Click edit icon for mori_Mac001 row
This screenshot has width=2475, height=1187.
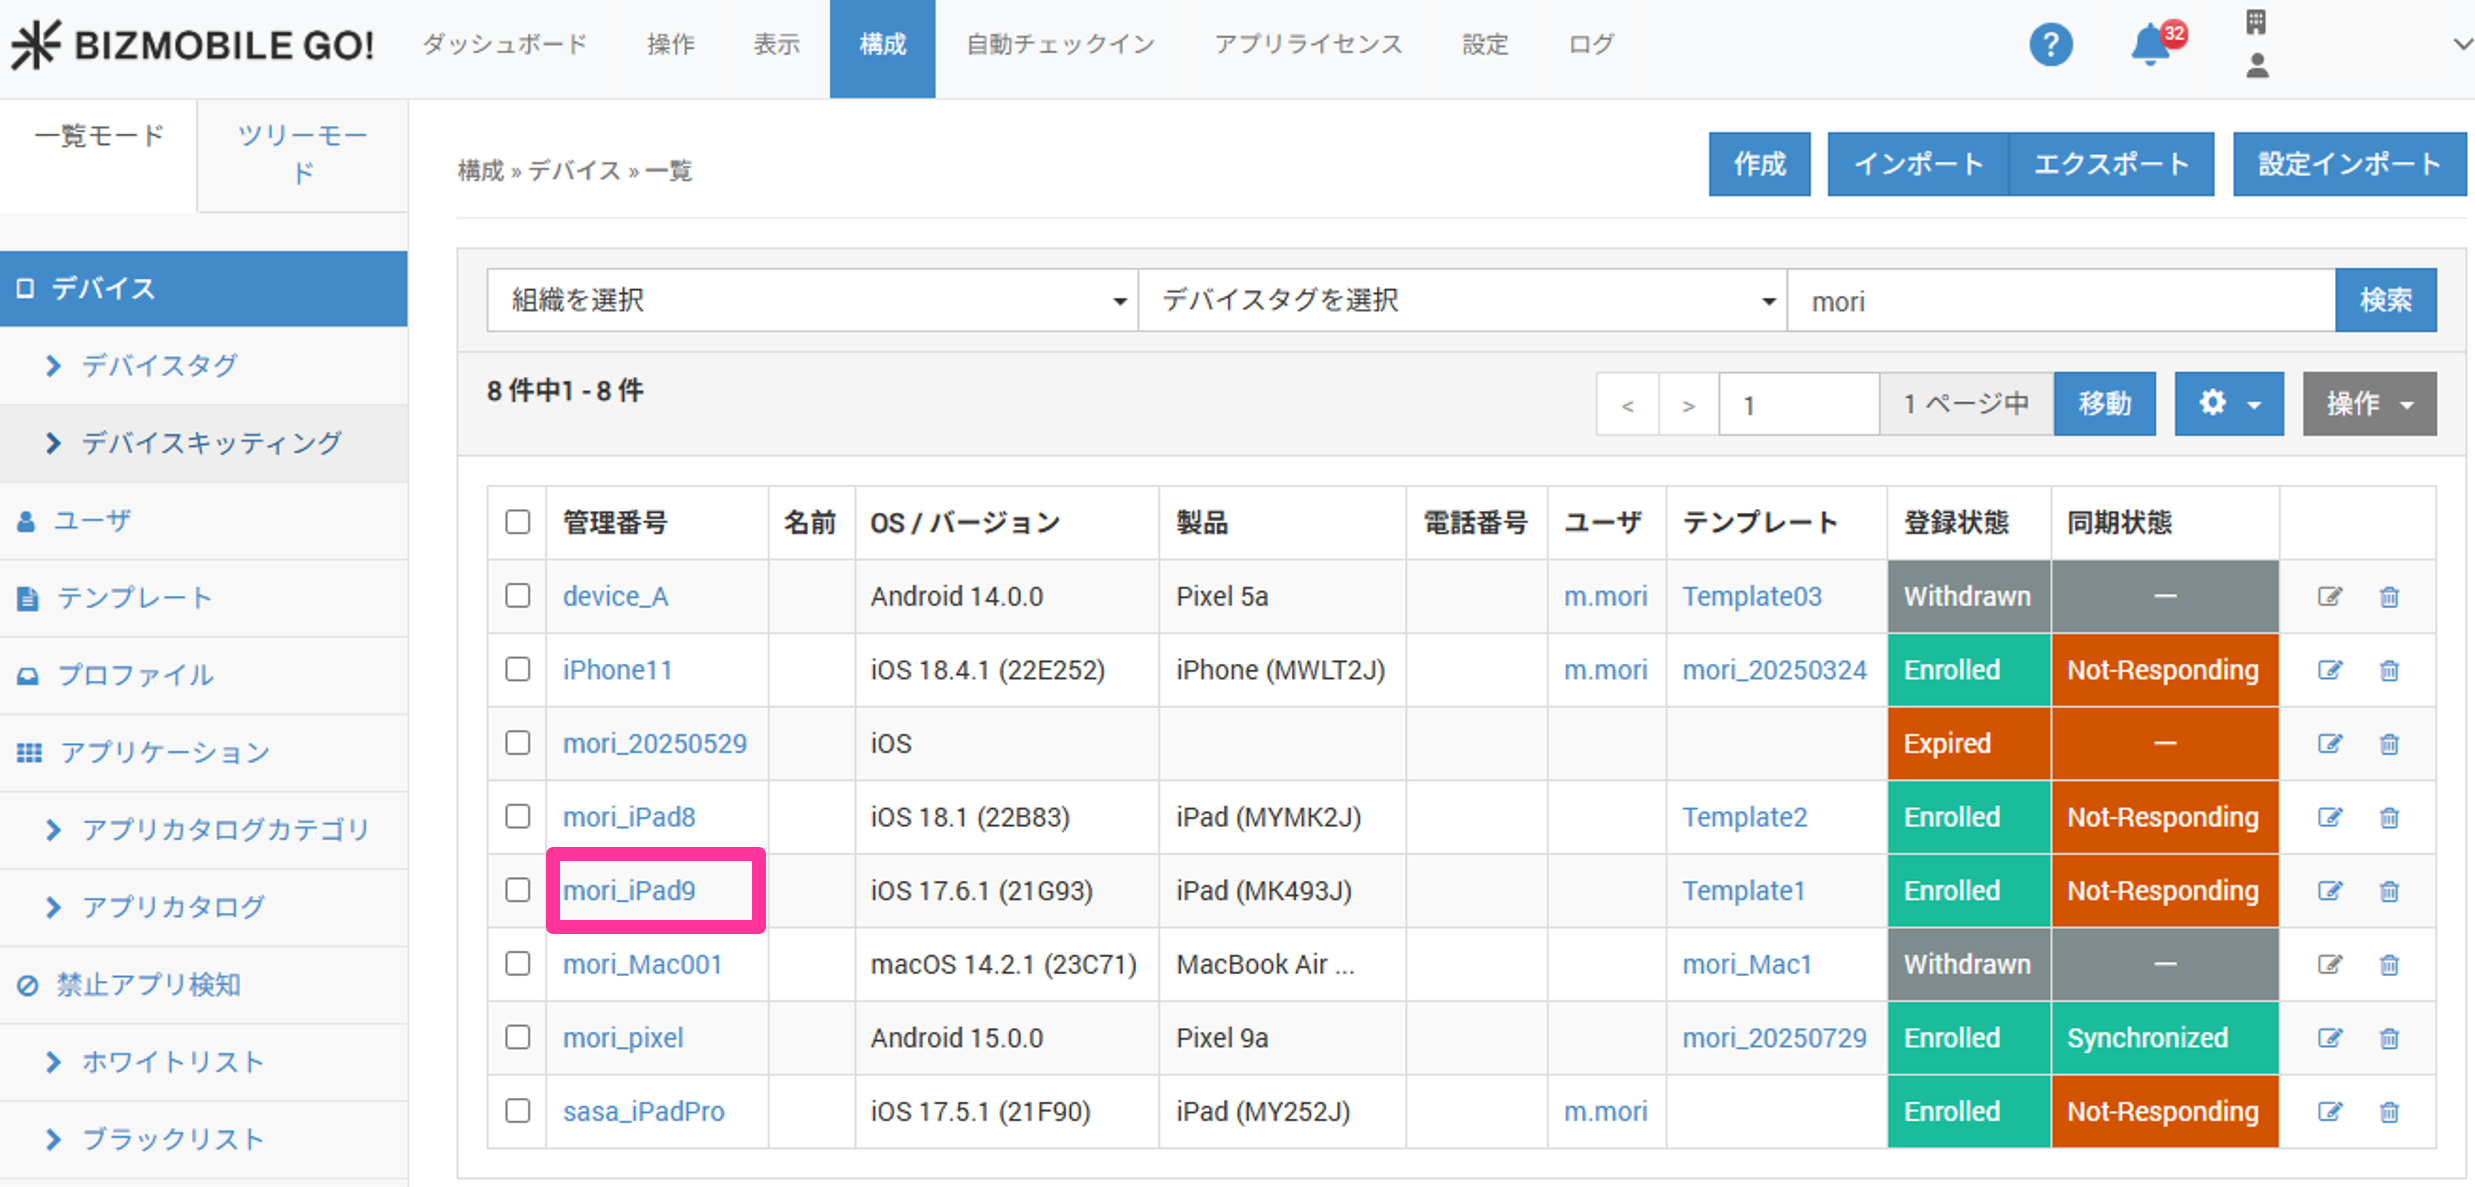tap(2330, 965)
